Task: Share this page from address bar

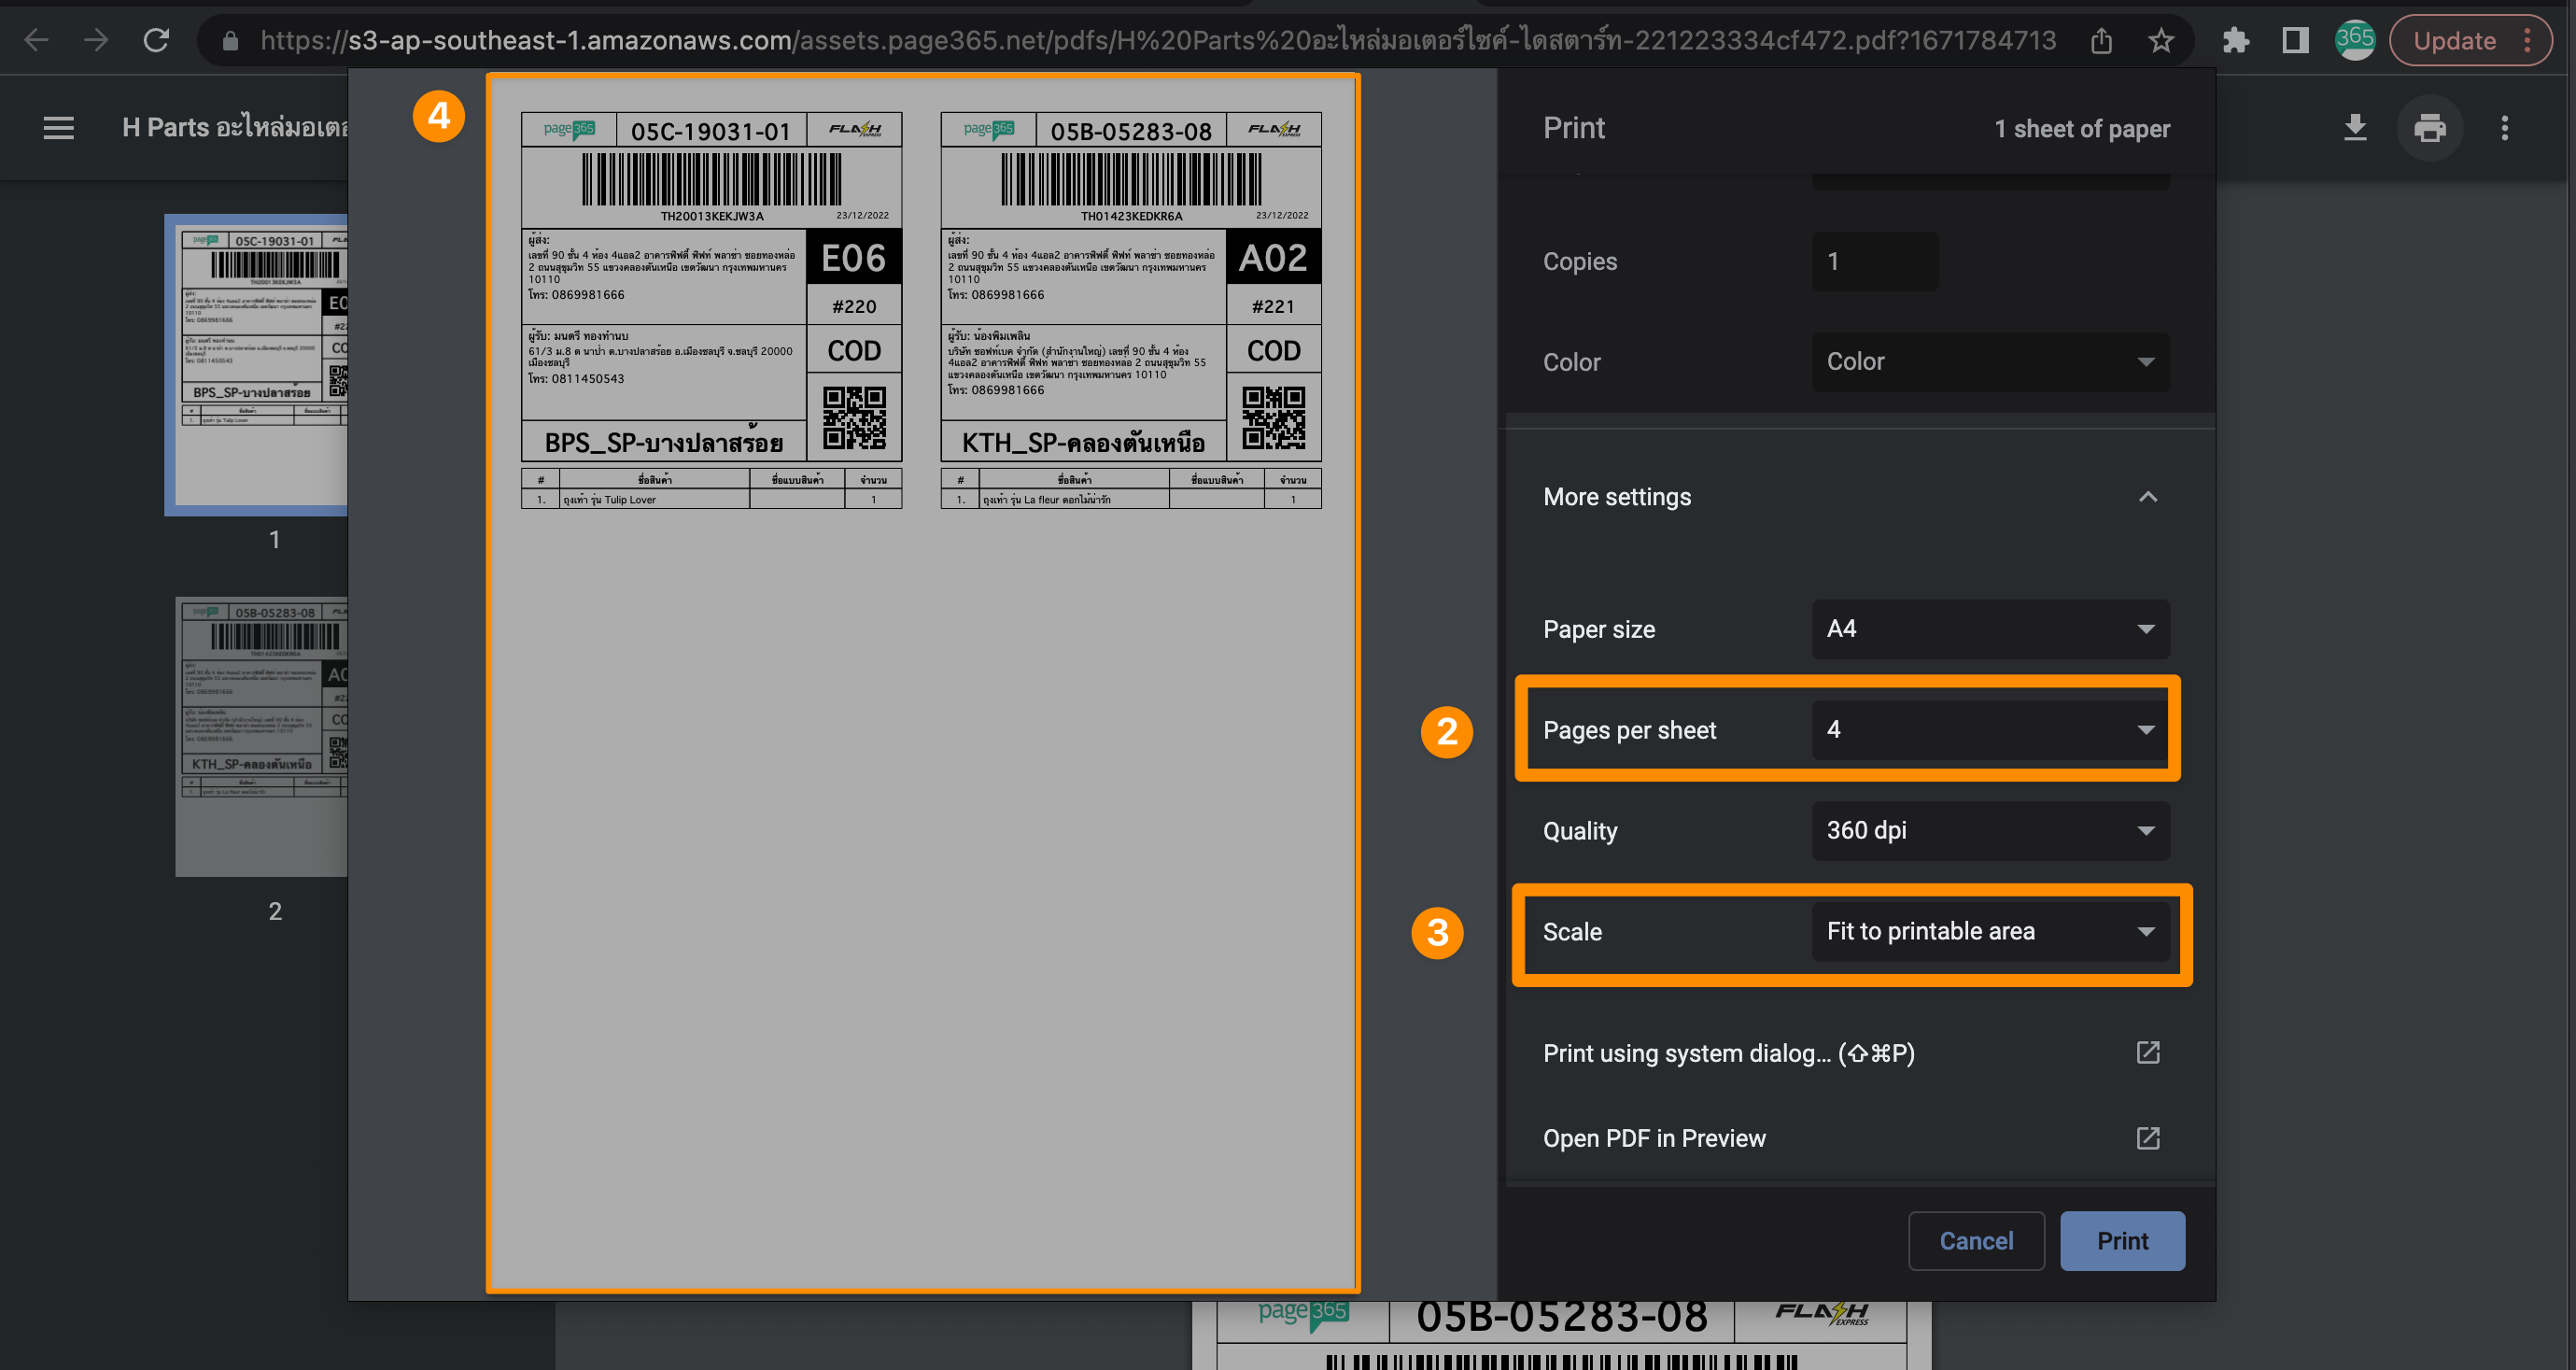Action: click(x=2101, y=41)
